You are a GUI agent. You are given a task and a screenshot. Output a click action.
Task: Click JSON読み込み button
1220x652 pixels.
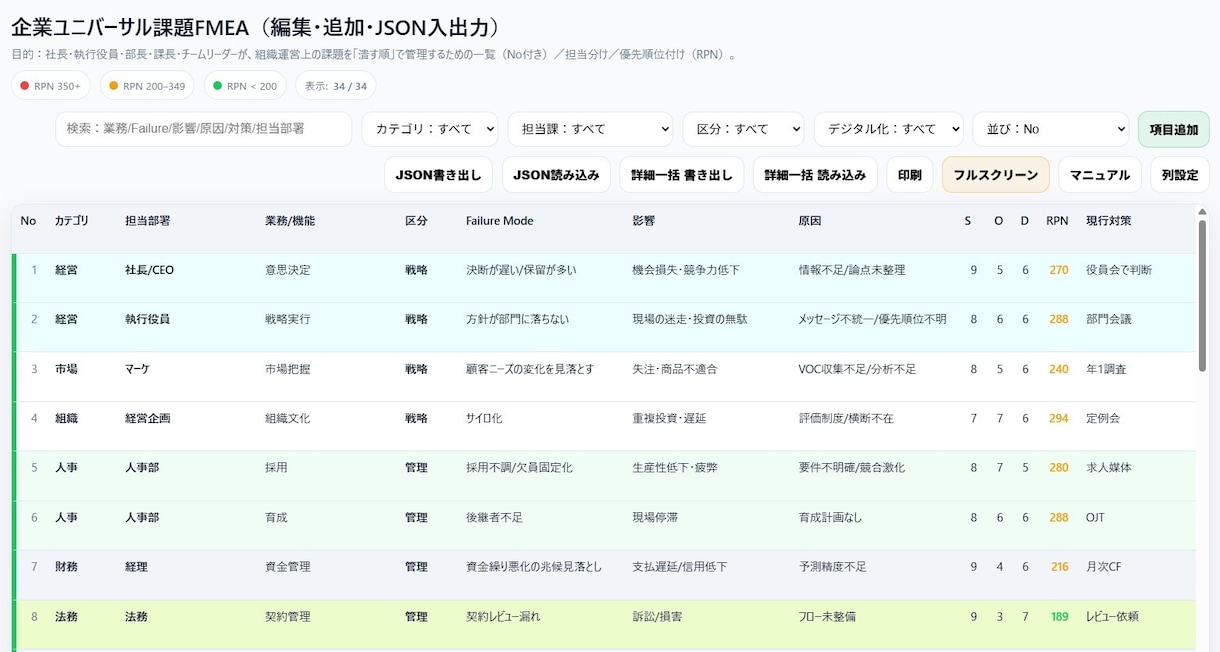point(556,174)
